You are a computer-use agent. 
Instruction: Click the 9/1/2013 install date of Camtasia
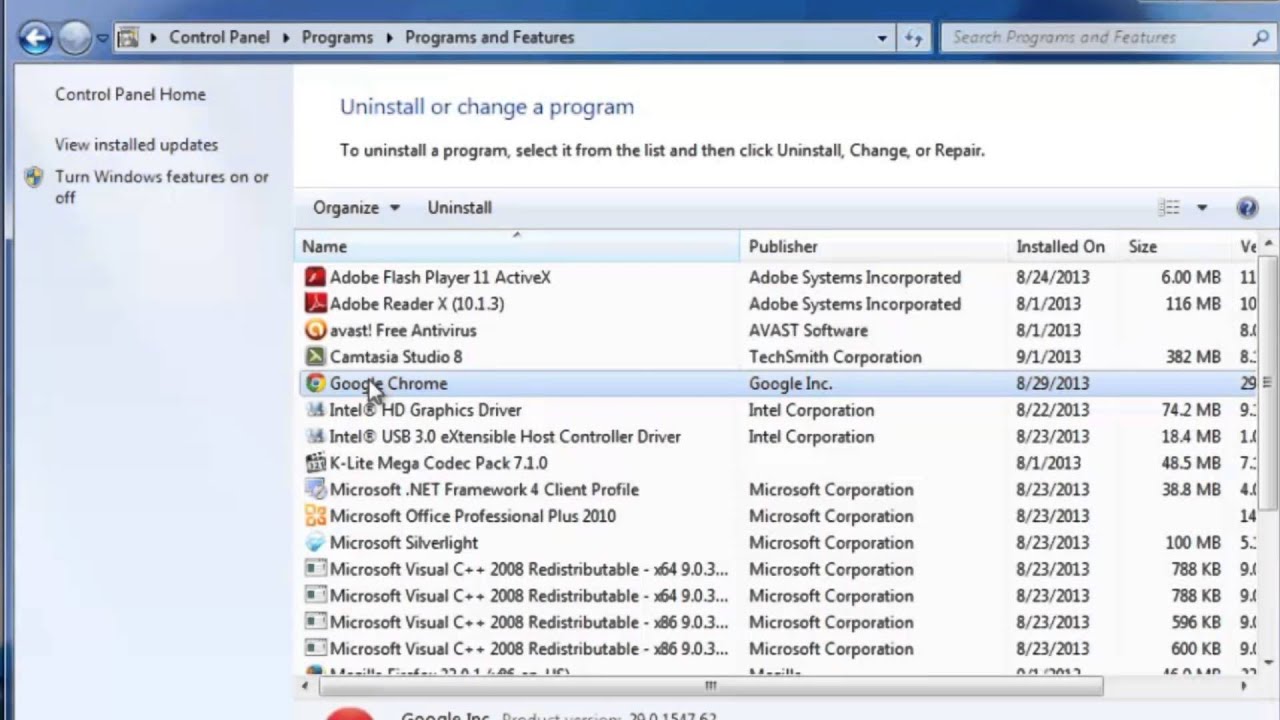click(1048, 357)
